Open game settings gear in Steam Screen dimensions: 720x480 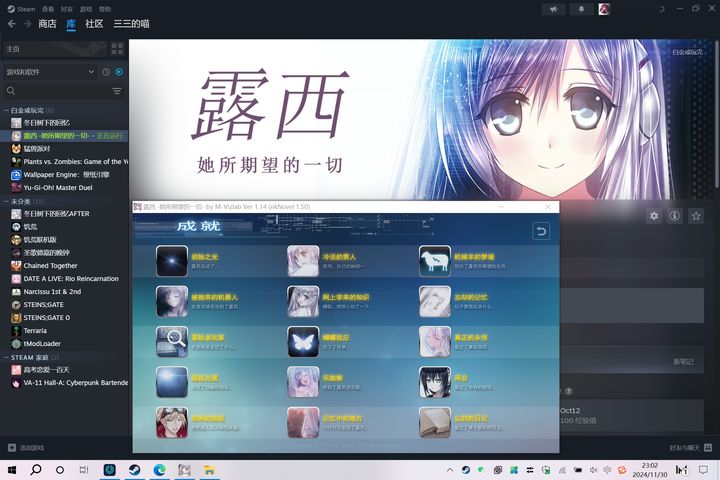[654, 216]
